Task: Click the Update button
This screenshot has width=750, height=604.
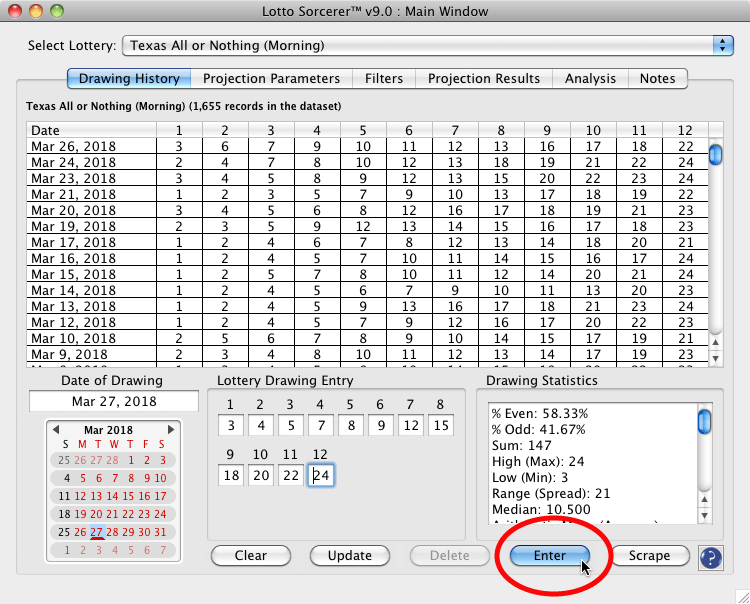Action: pos(350,556)
